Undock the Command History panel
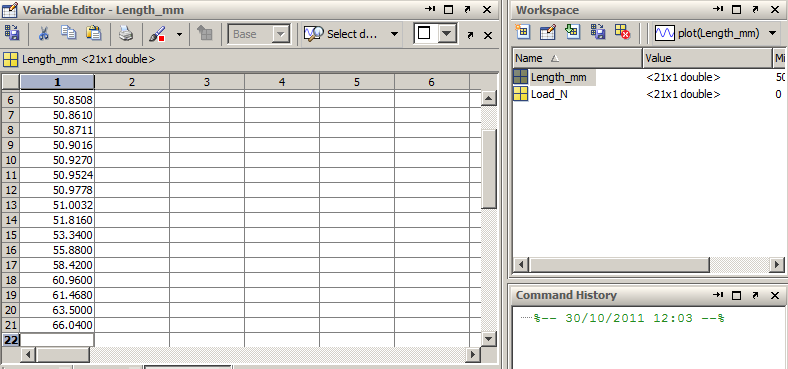 point(755,296)
